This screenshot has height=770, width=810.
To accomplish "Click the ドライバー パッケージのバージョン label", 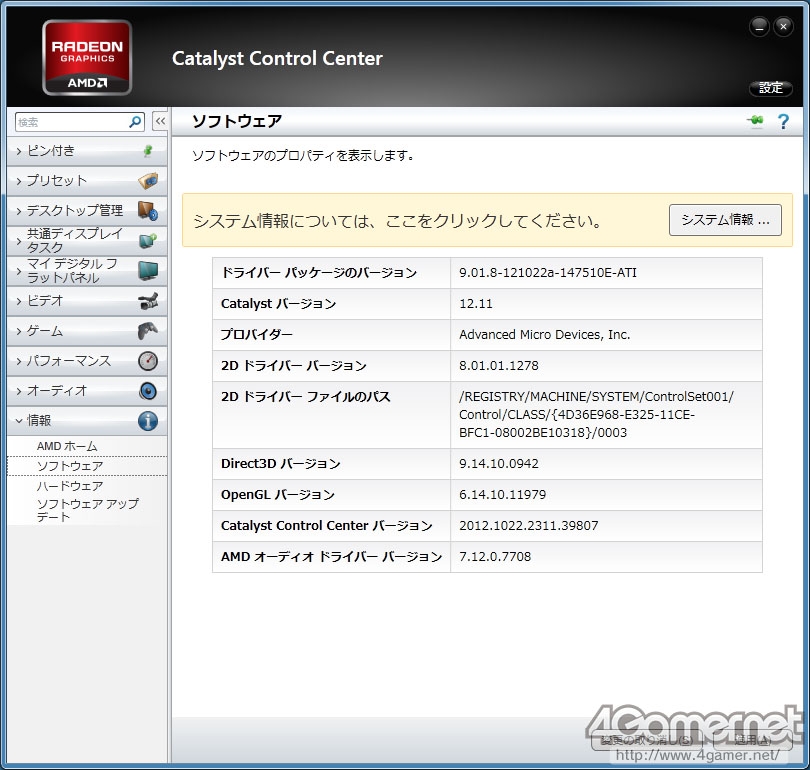I will click(319, 273).
